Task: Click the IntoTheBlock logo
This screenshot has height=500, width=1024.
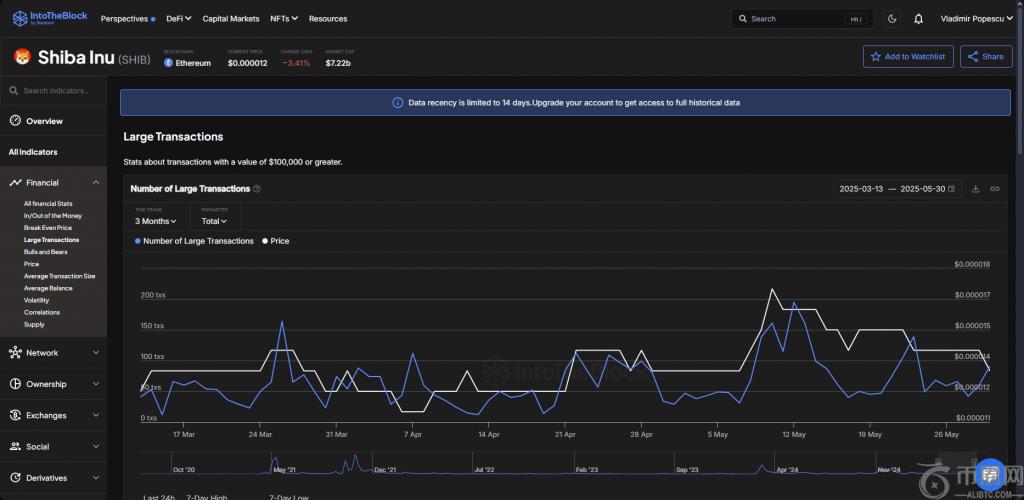Action: [x=50, y=18]
